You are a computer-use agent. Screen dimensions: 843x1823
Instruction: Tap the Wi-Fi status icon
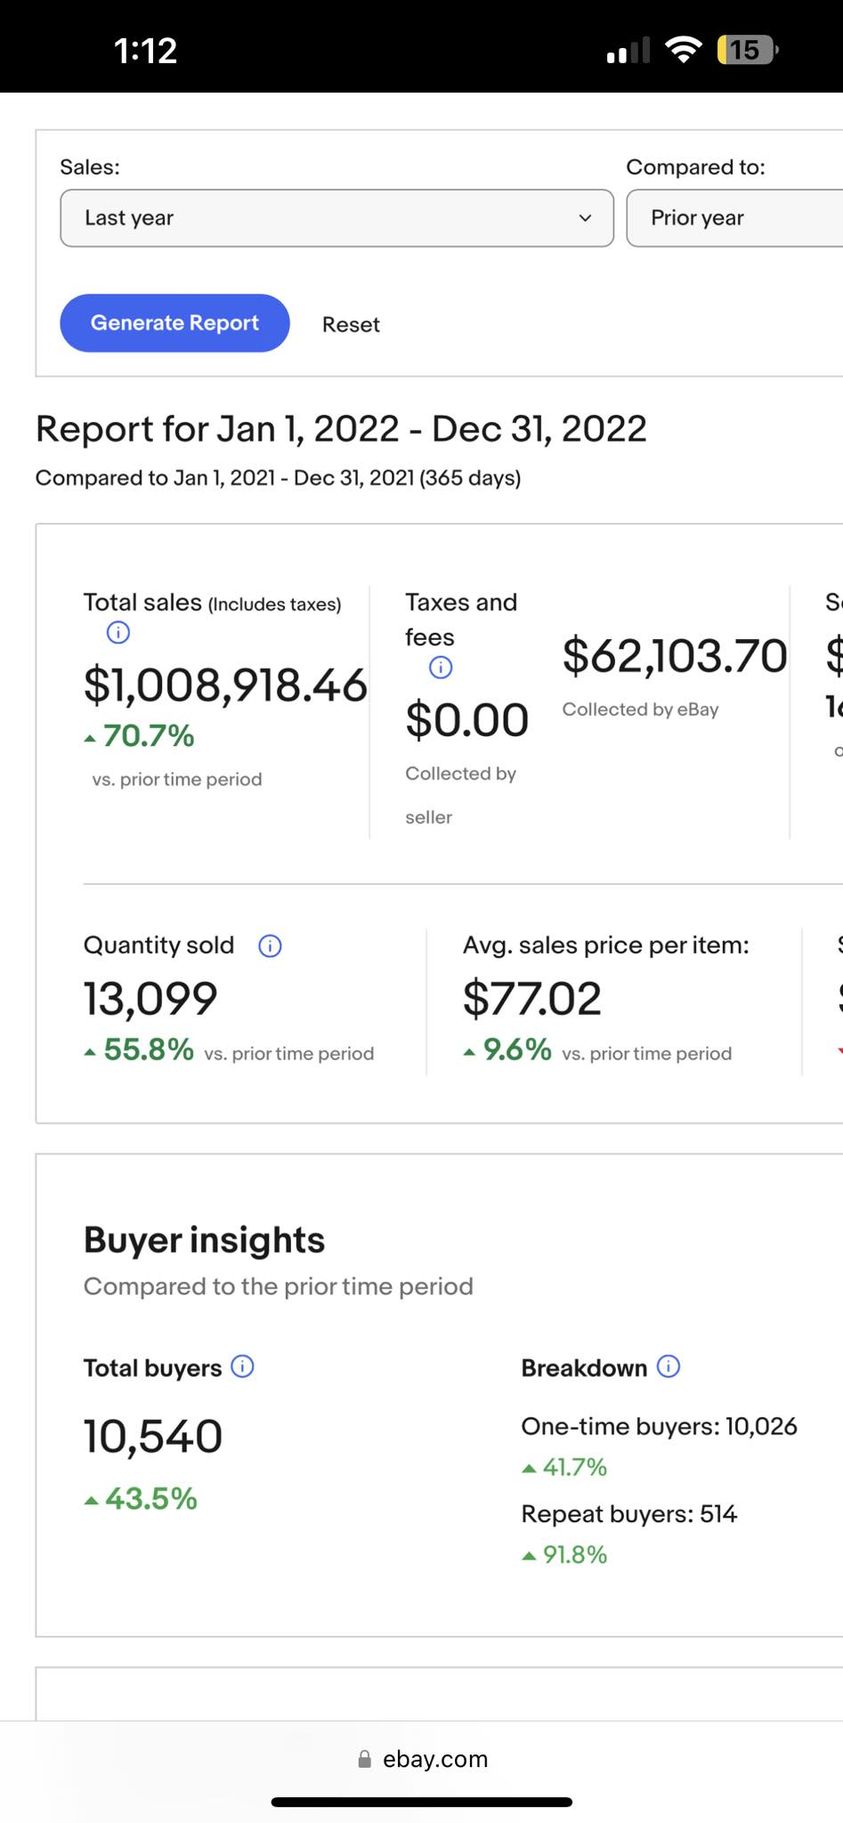[683, 49]
